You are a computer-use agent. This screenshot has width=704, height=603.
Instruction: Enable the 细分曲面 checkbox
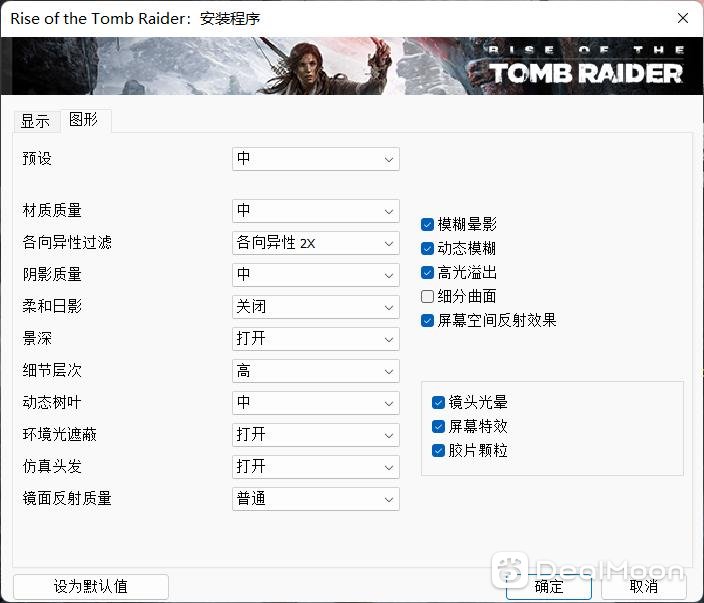[x=427, y=296]
